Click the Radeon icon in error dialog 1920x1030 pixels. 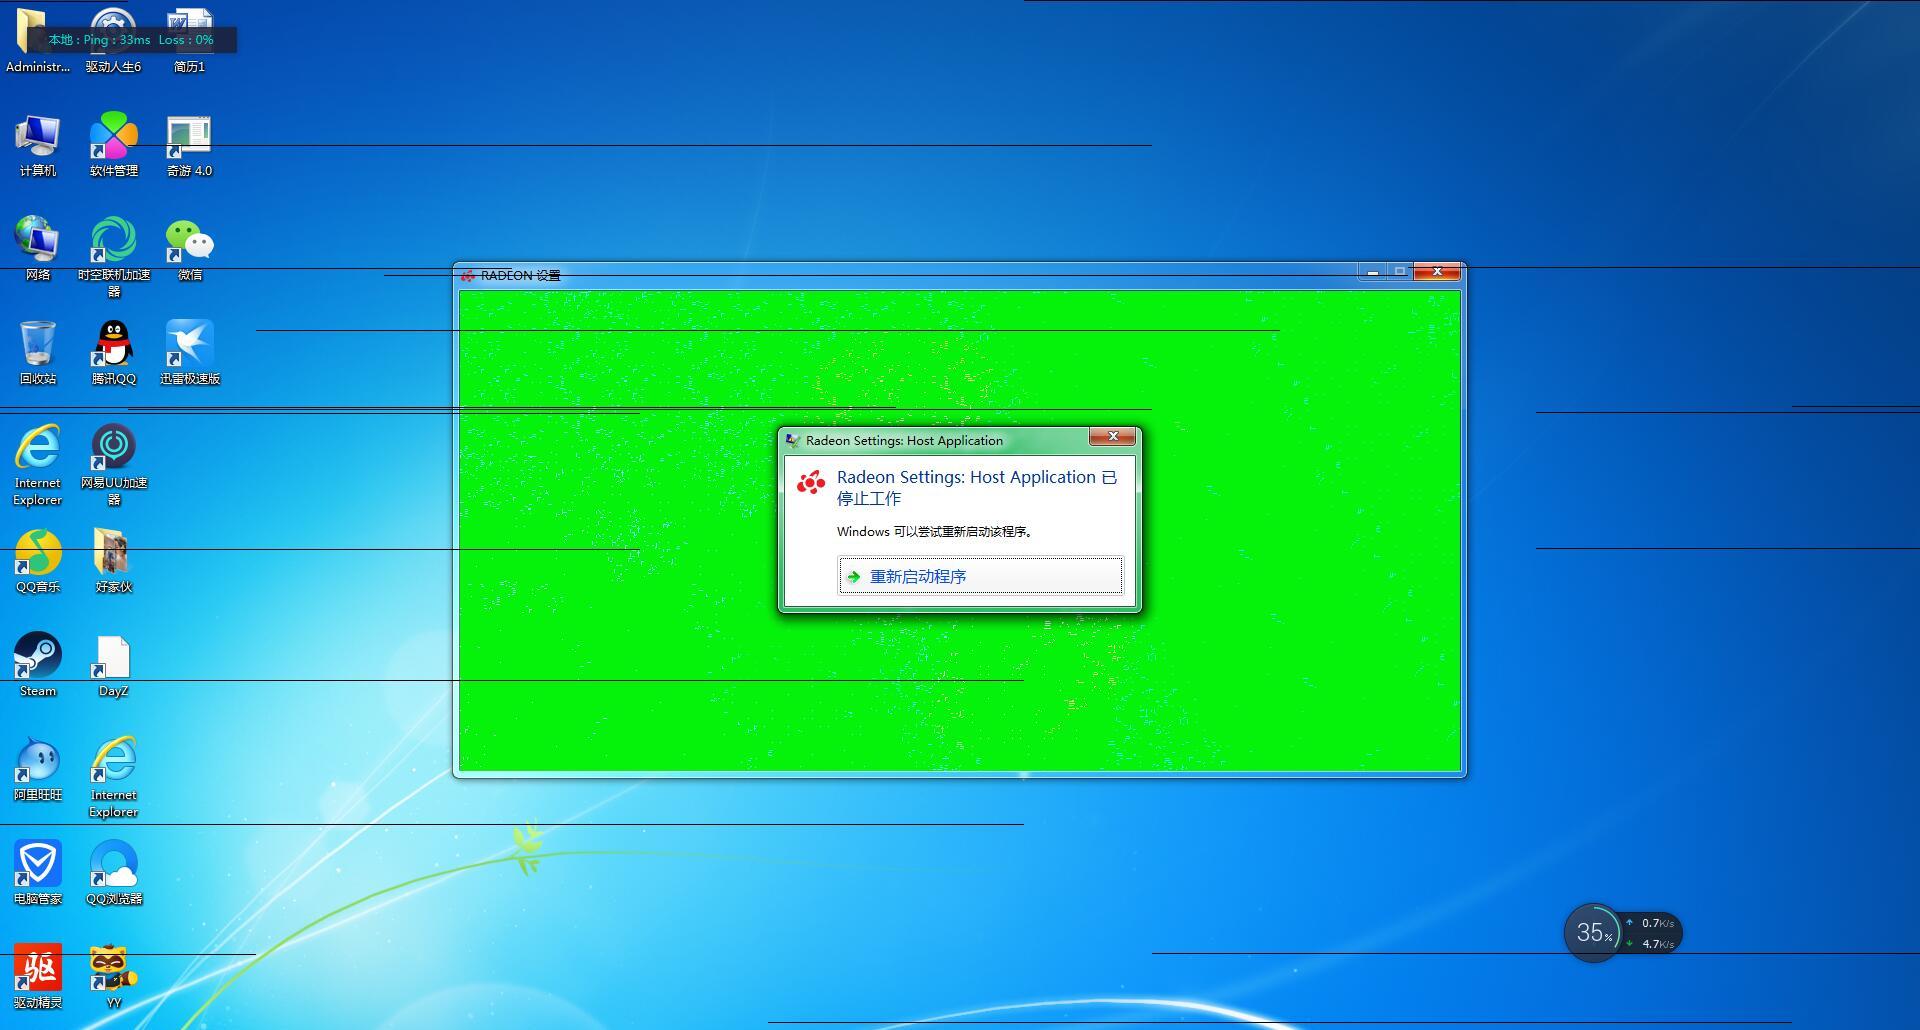click(x=810, y=483)
